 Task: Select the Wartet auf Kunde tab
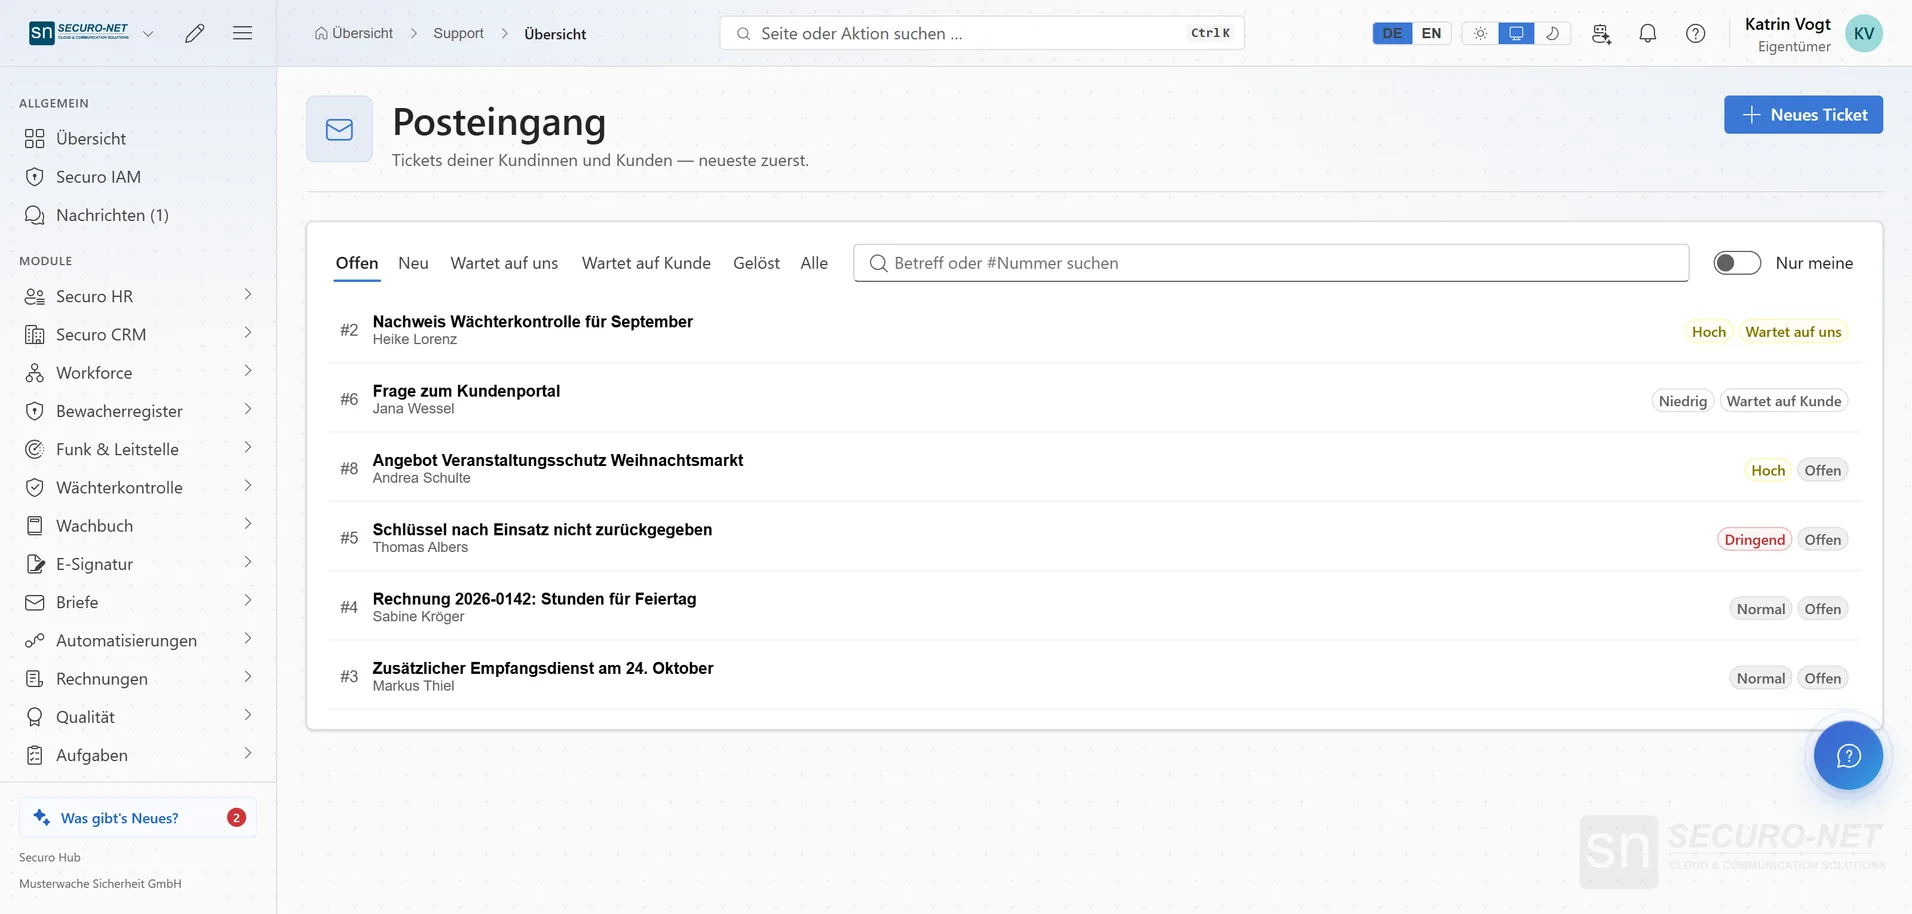[646, 263]
